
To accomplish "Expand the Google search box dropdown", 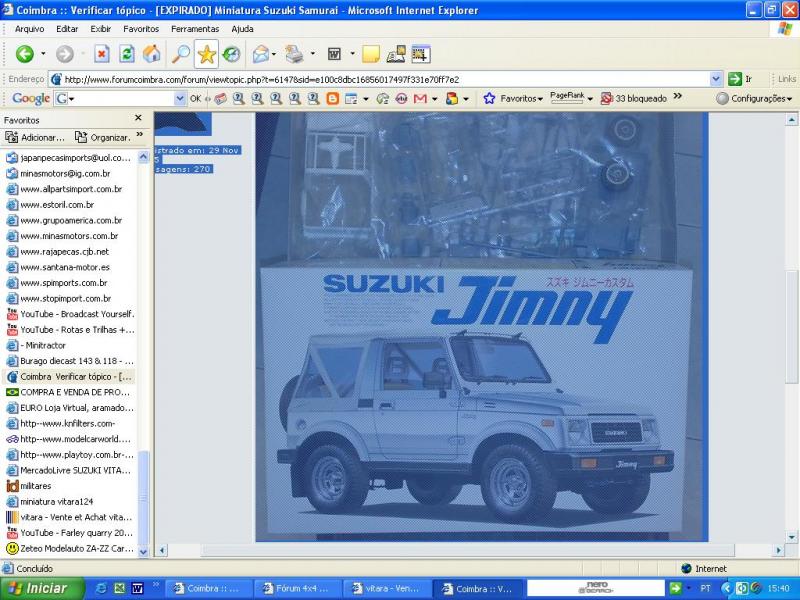I will pos(180,98).
